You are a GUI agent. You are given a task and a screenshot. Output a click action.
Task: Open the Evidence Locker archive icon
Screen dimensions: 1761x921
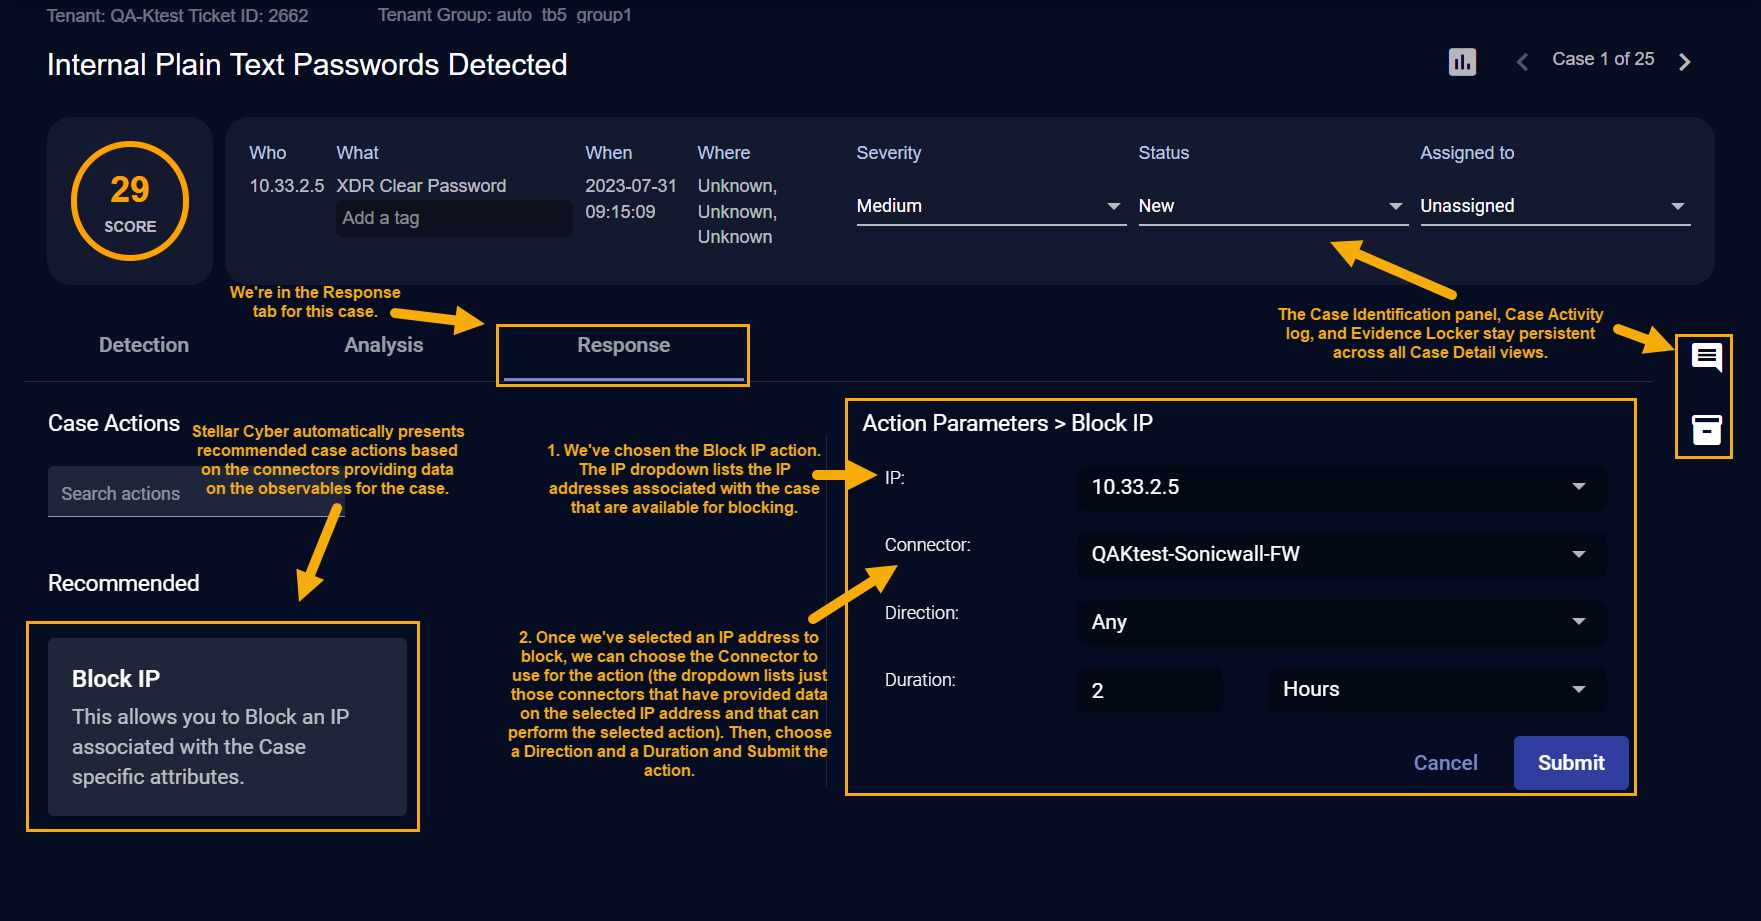click(x=1706, y=430)
